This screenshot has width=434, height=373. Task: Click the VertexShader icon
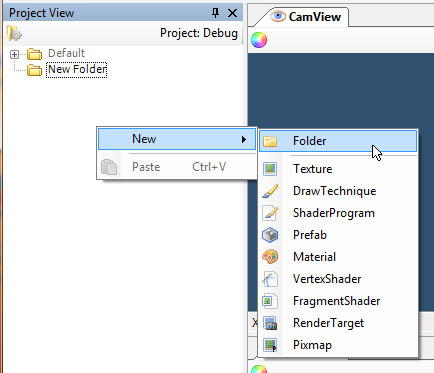(x=270, y=279)
